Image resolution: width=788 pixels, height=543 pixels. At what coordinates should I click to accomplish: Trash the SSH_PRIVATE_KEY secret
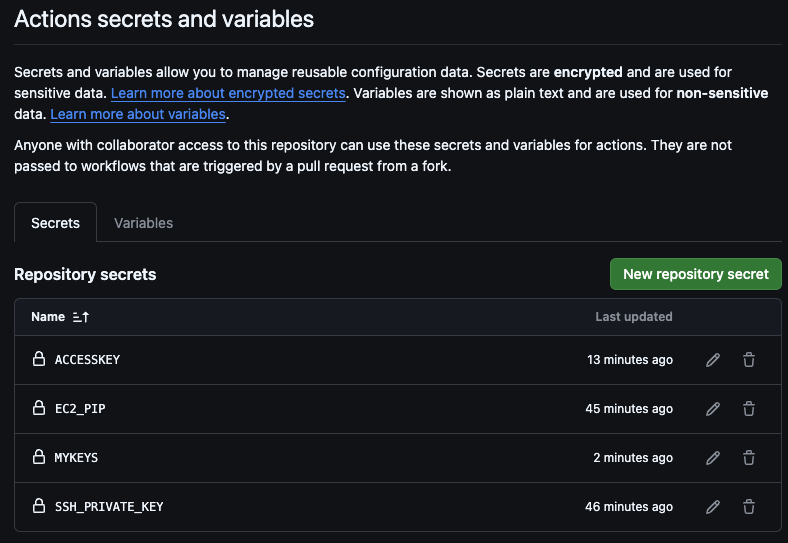pos(748,507)
